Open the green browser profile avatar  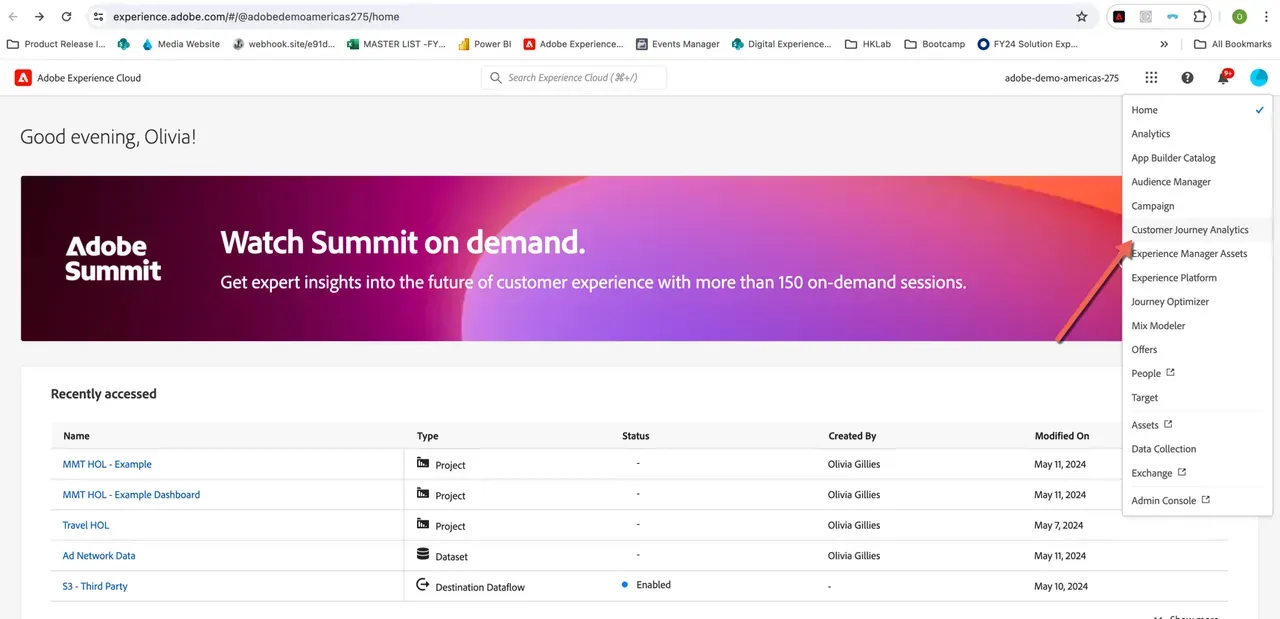tap(1239, 17)
